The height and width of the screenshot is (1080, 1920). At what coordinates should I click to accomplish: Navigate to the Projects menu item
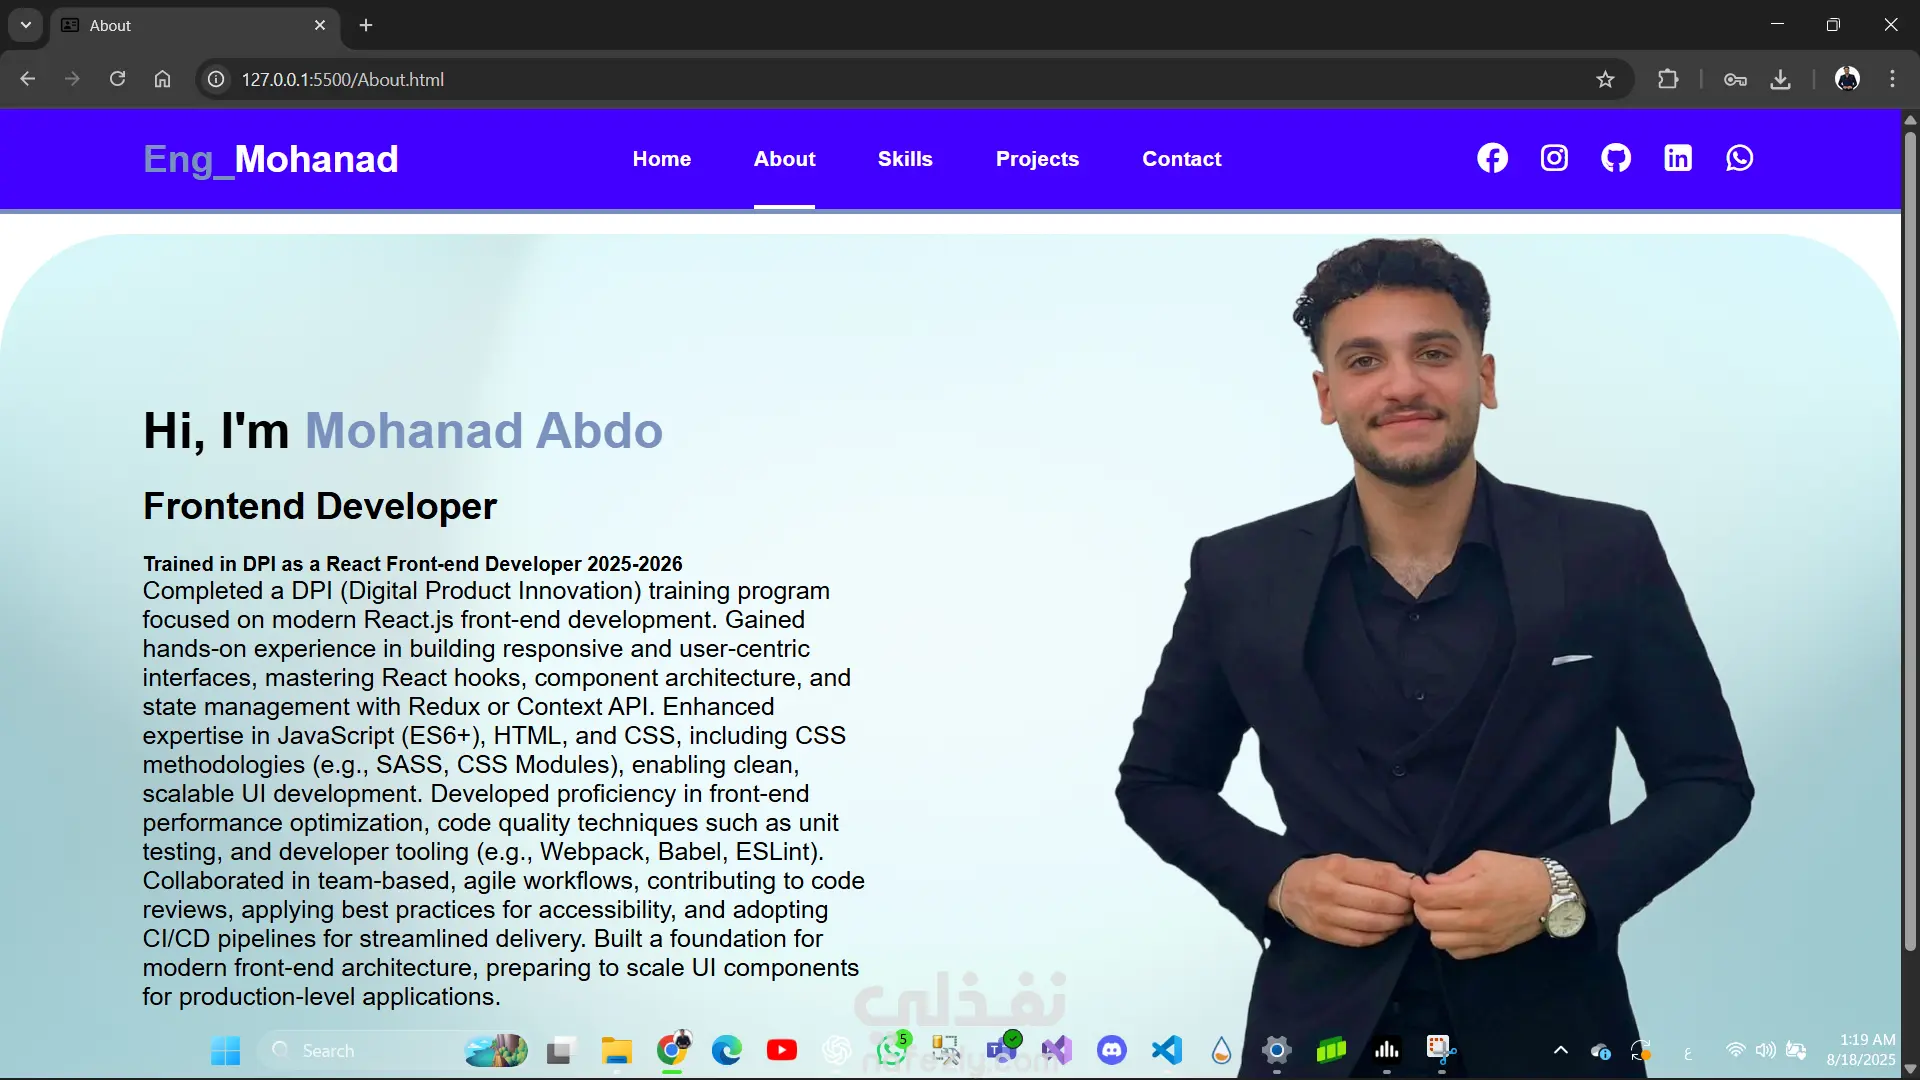click(x=1037, y=159)
